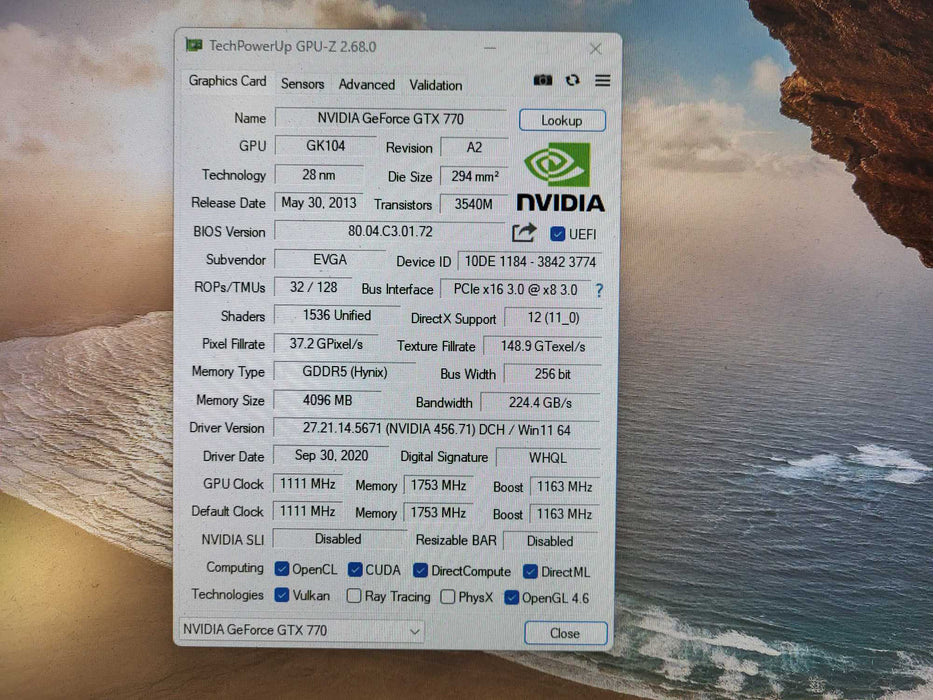Screen dimensions: 933x700
Task: Click the Bus Interface question mark
Action: 599,290
